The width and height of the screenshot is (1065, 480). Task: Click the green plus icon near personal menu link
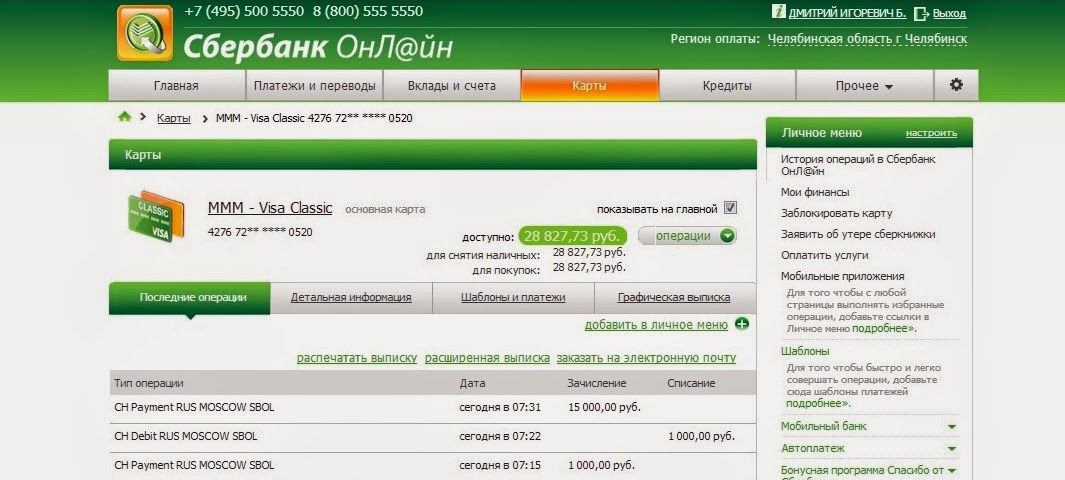coord(742,325)
